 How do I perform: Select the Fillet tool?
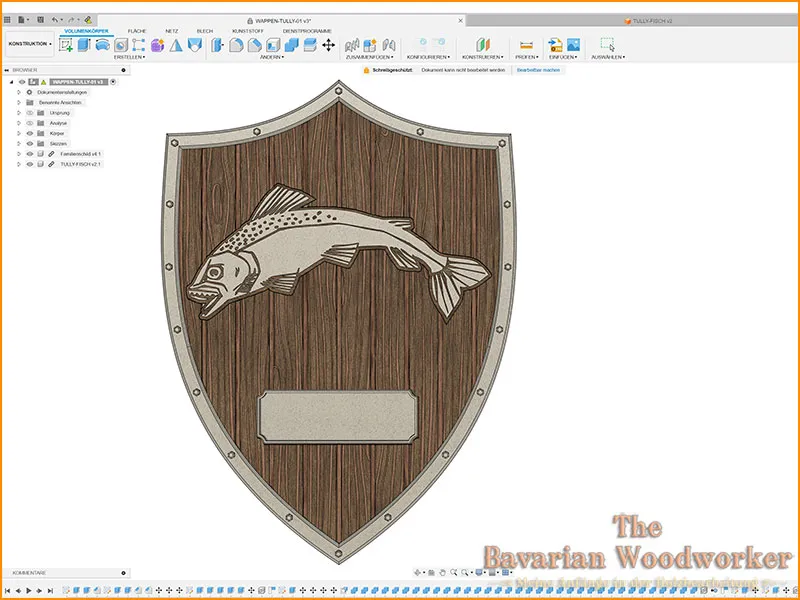point(236,45)
